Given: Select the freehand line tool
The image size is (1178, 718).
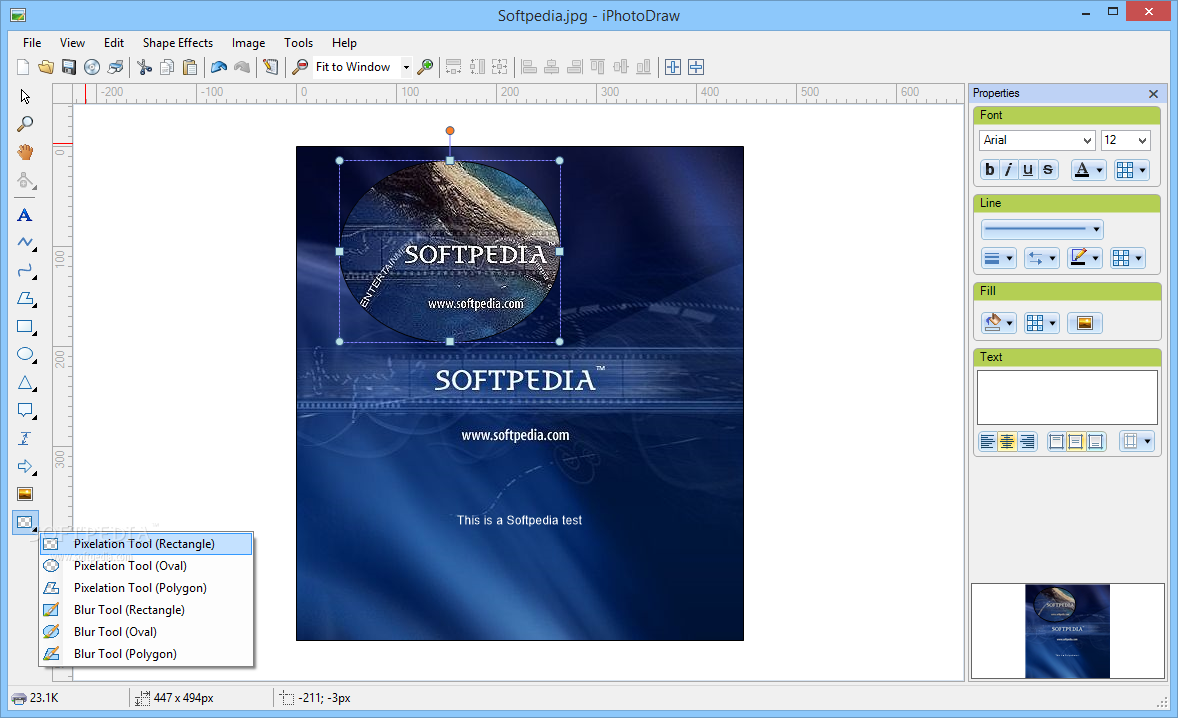Looking at the screenshot, I should click(26, 243).
